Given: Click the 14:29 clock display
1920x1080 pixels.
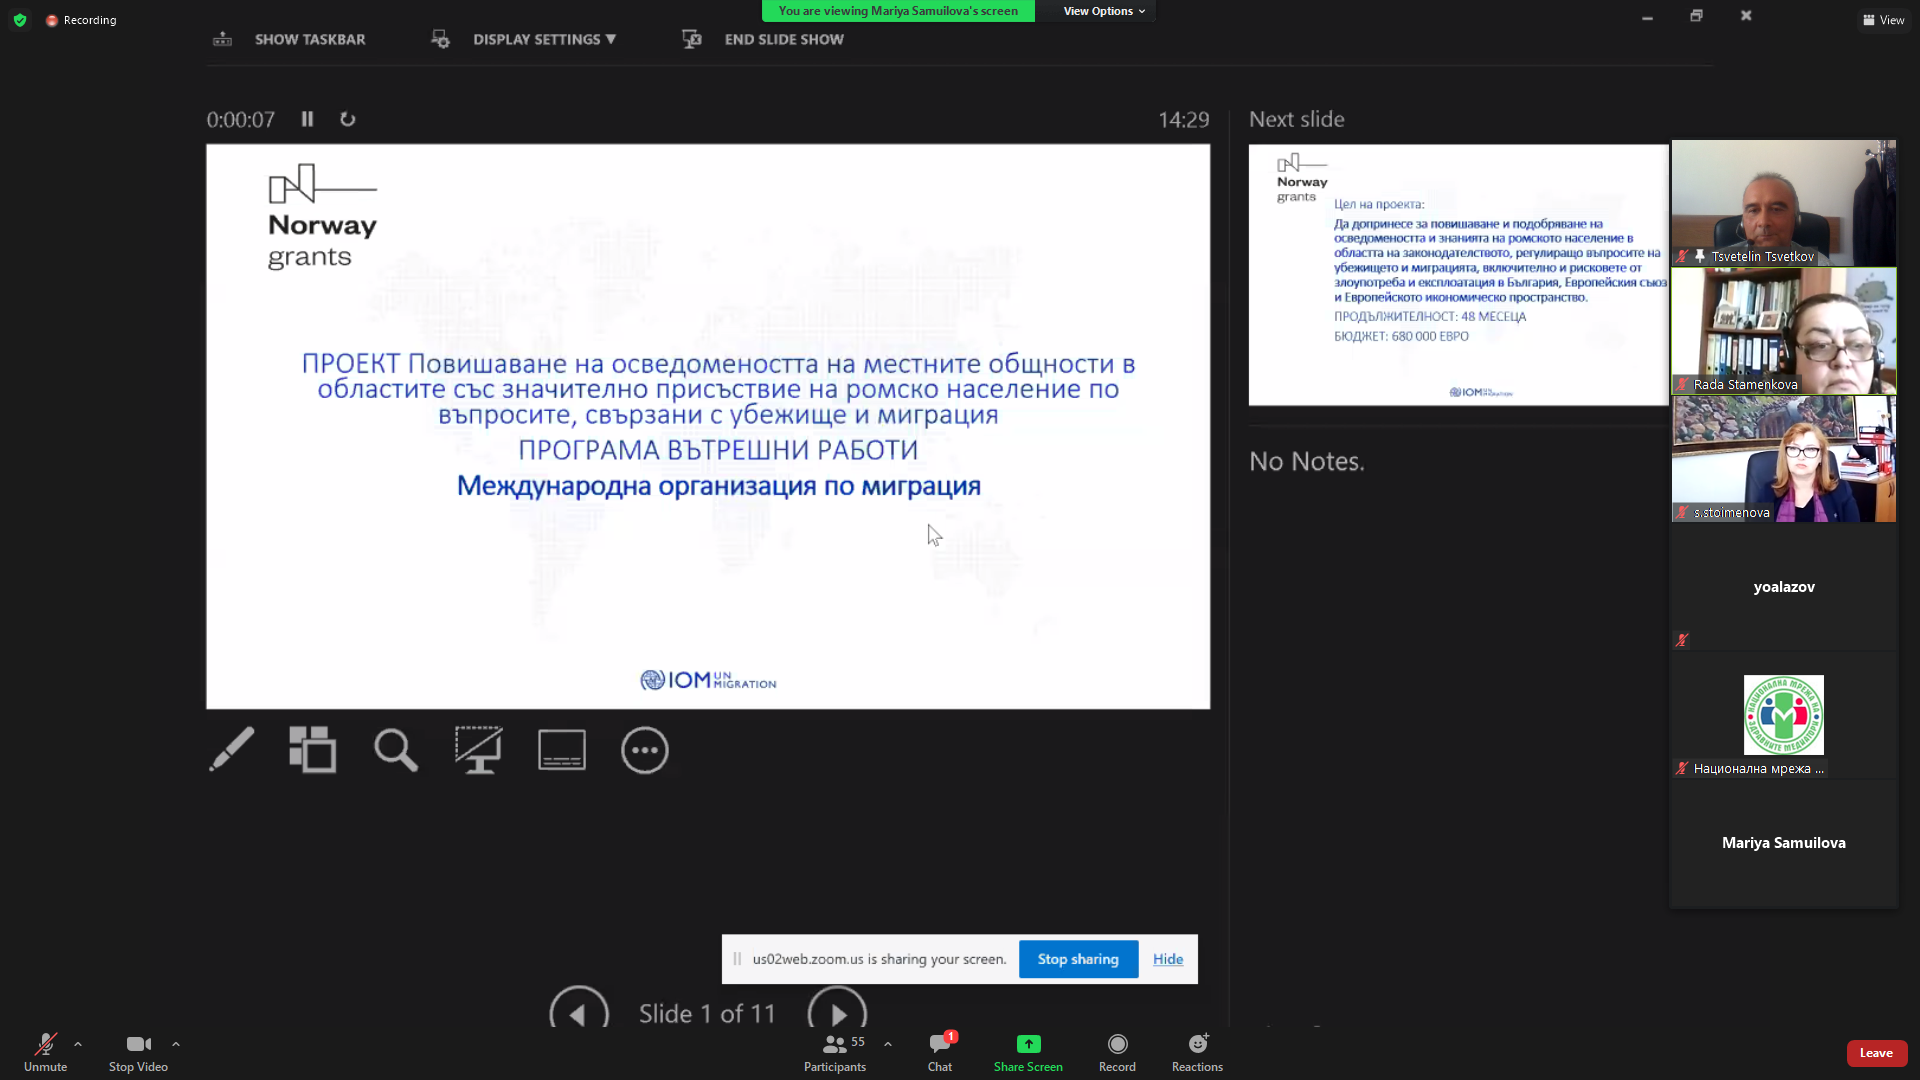Looking at the screenshot, I should tap(1184, 120).
